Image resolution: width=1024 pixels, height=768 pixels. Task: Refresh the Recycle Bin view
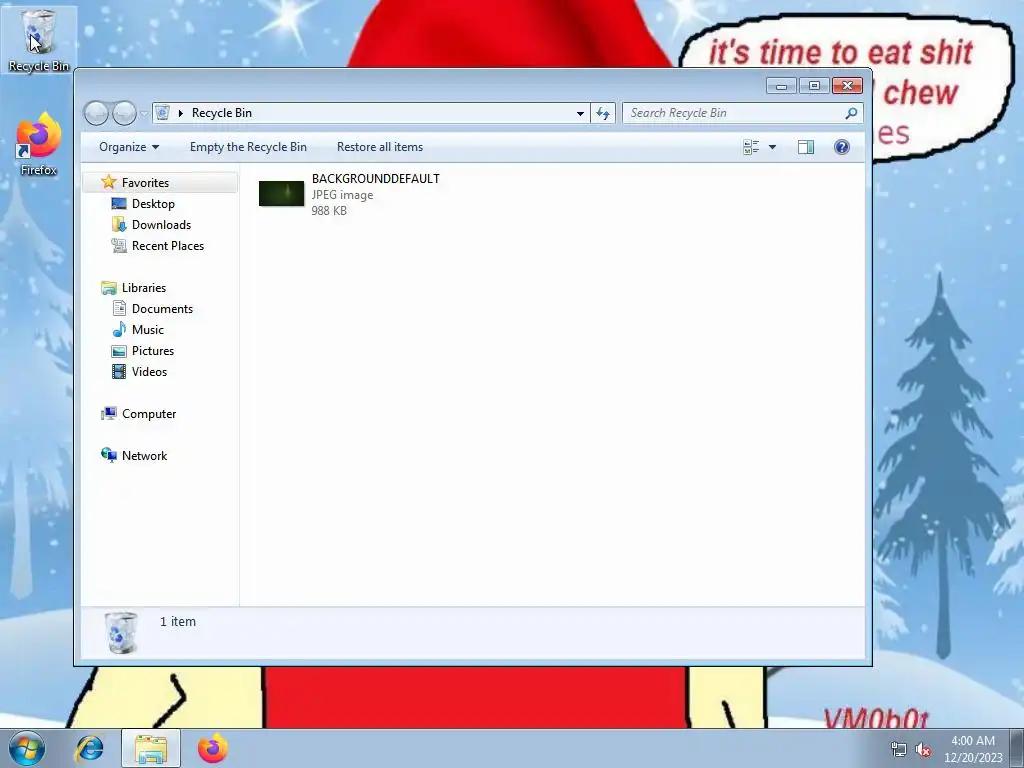point(603,114)
